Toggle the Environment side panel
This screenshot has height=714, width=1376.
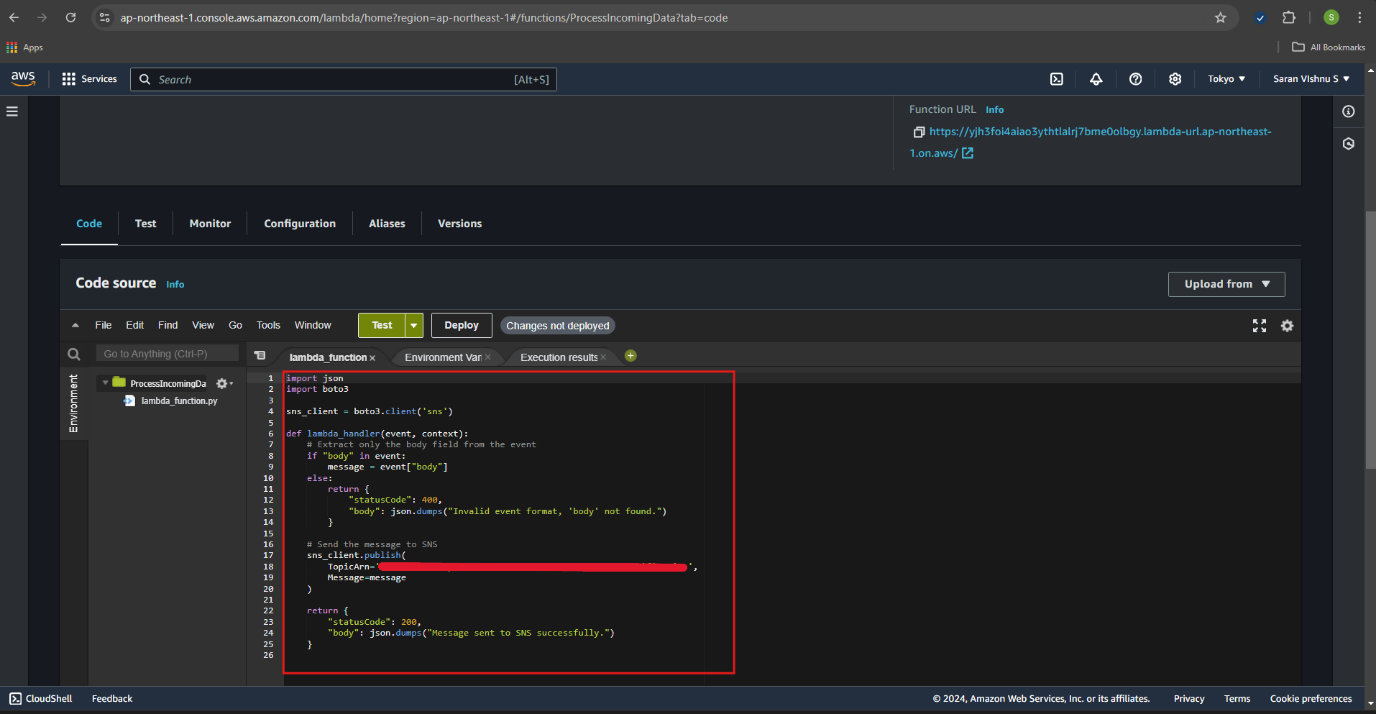pos(73,403)
